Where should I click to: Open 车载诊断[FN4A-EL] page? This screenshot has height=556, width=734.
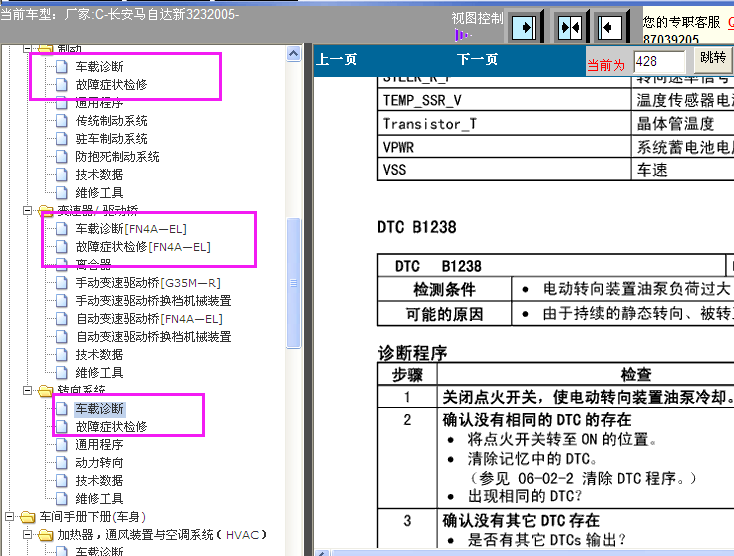tap(131, 229)
